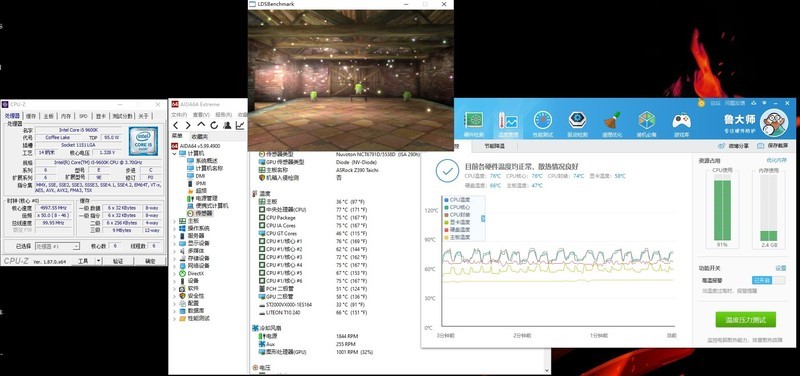Click AIDA64 refresh toolbar icon
Screen dimensions: 800x376
click(214, 126)
